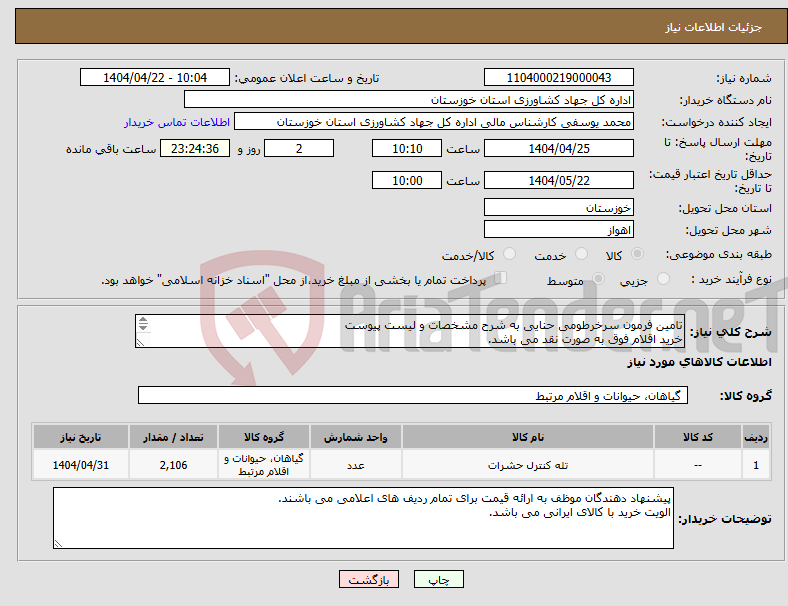Viewport: 788px width, 606px height.
Task: Click the بازگشت (back) button
Action: (x=369, y=579)
